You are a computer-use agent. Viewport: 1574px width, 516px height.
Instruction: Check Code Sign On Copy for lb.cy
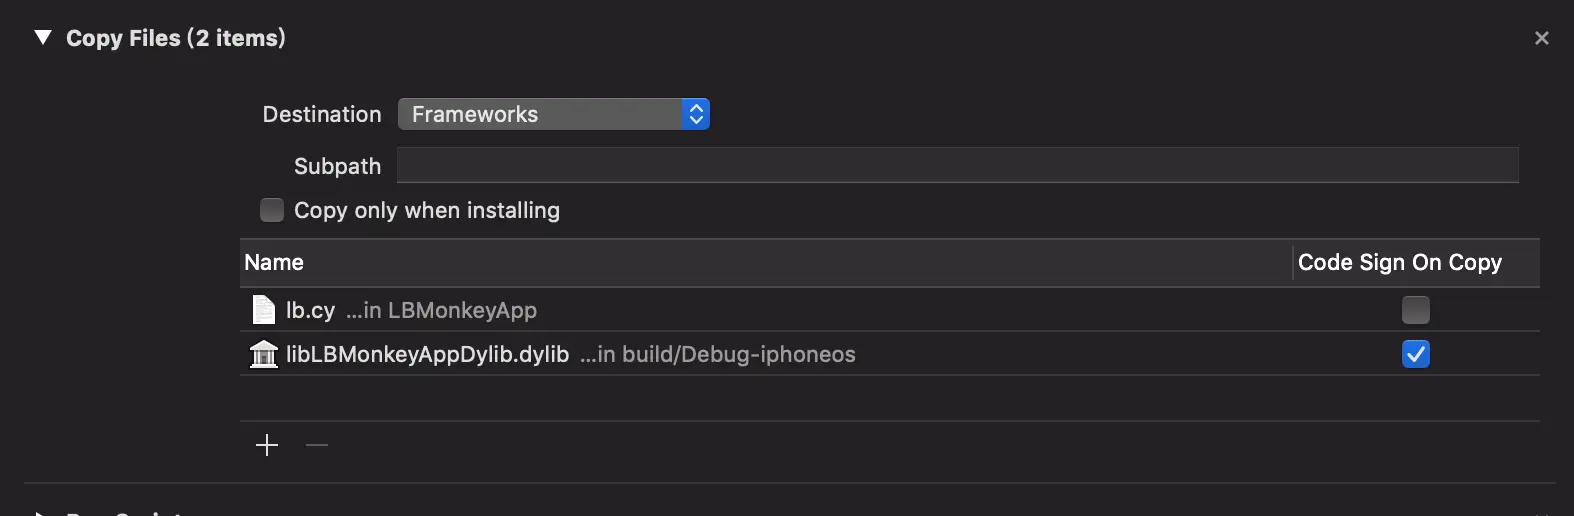[1415, 310]
